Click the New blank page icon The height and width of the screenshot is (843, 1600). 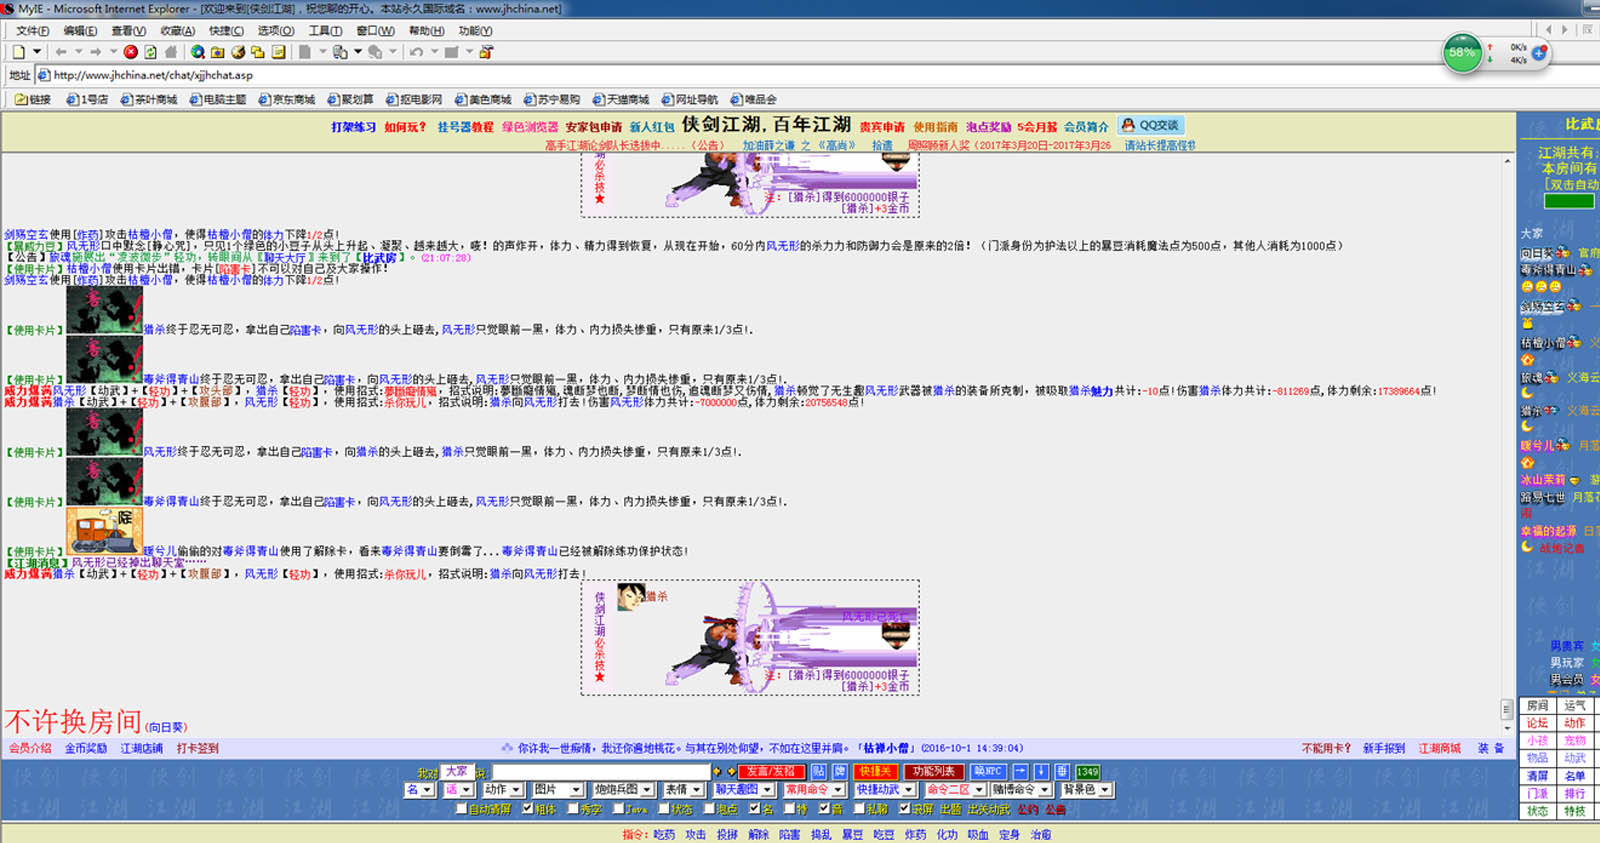(18, 52)
